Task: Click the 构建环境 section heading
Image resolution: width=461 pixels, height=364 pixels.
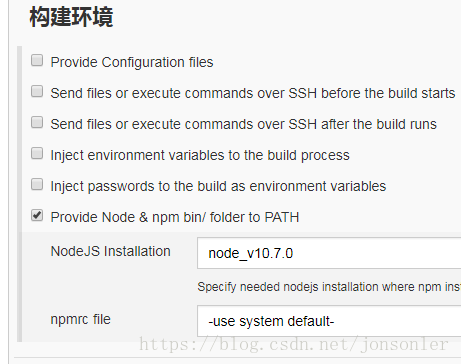Action: (71, 17)
